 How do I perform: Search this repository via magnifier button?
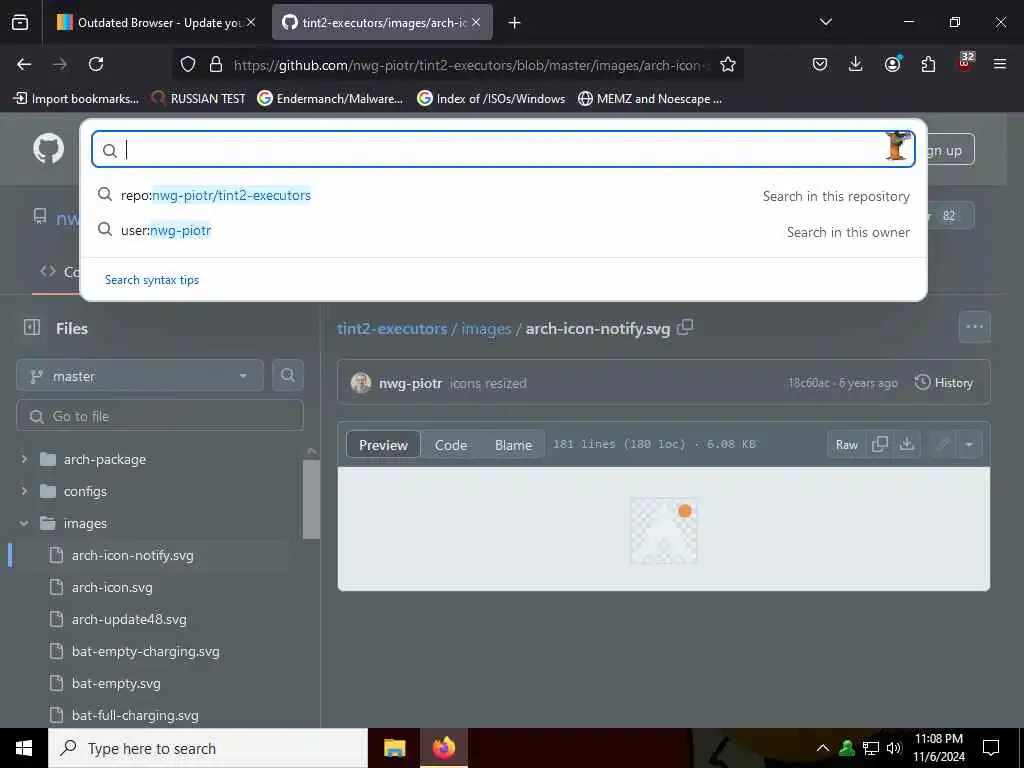287,376
